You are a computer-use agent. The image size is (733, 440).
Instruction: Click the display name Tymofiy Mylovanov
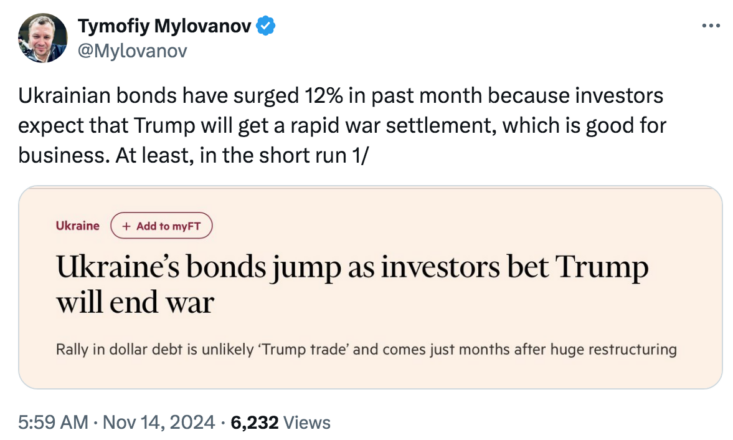(165, 26)
